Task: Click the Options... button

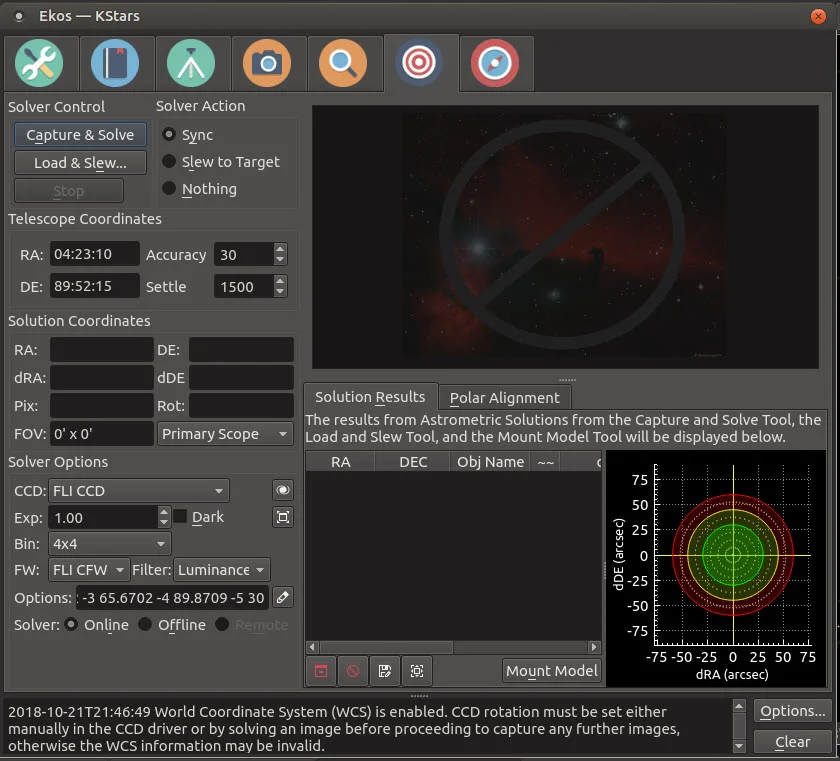Action: pos(792,711)
